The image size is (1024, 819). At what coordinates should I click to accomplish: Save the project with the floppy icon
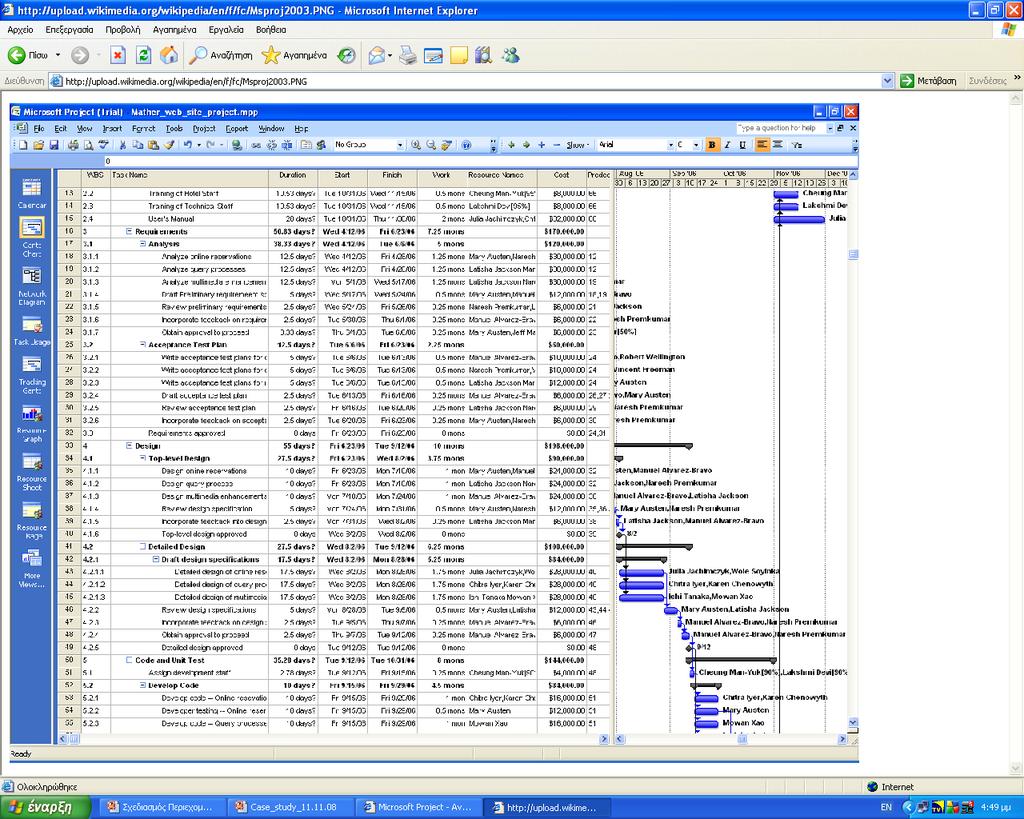tap(54, 145)
